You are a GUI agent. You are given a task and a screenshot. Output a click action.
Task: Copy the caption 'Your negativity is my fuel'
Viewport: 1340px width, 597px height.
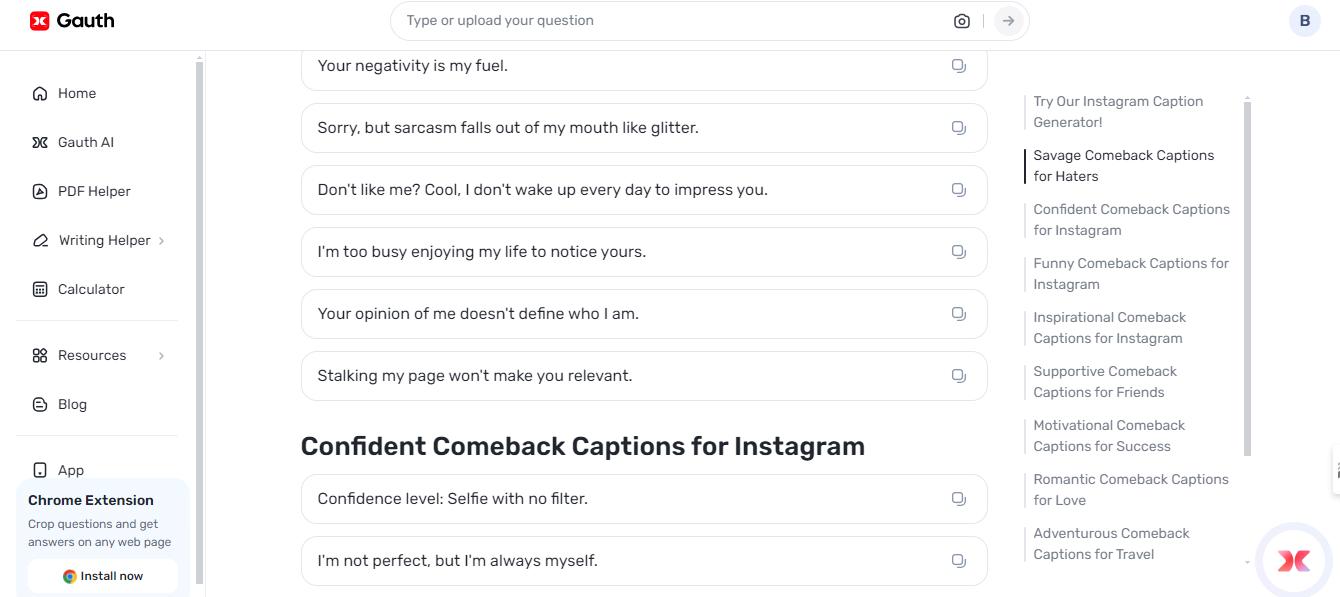958,65
